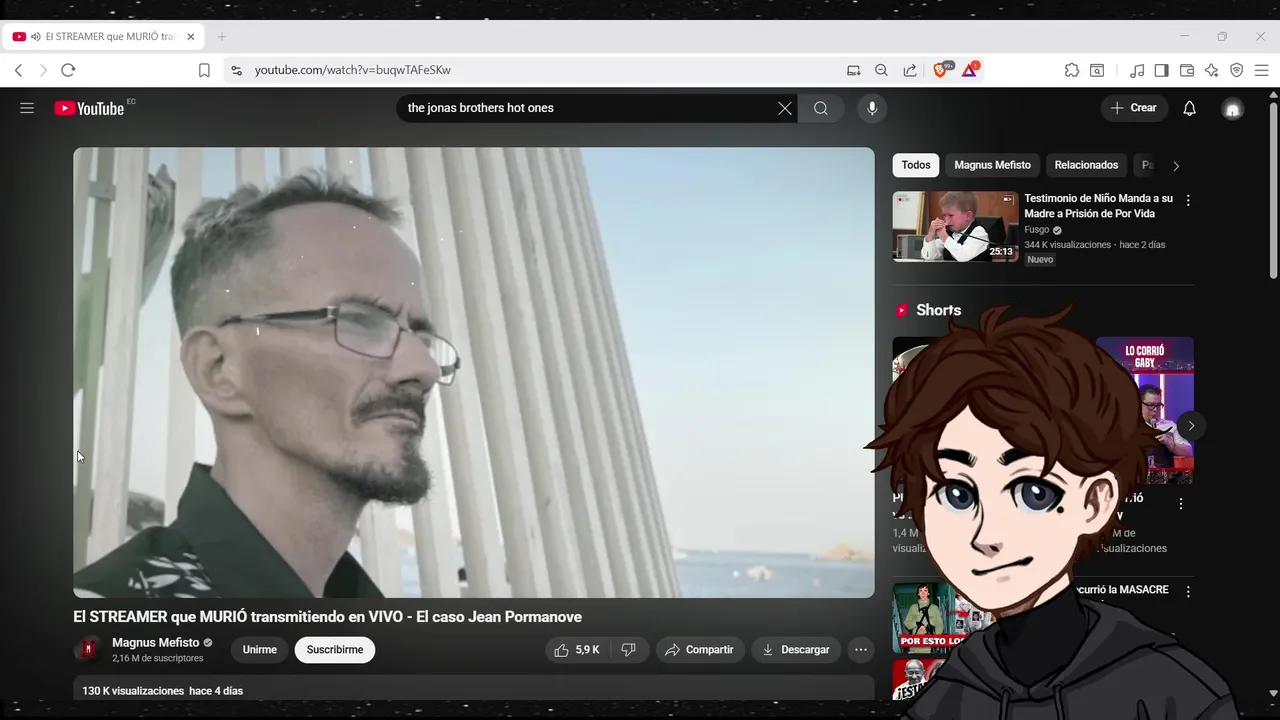Click the Compartir button

coord(700,650)
